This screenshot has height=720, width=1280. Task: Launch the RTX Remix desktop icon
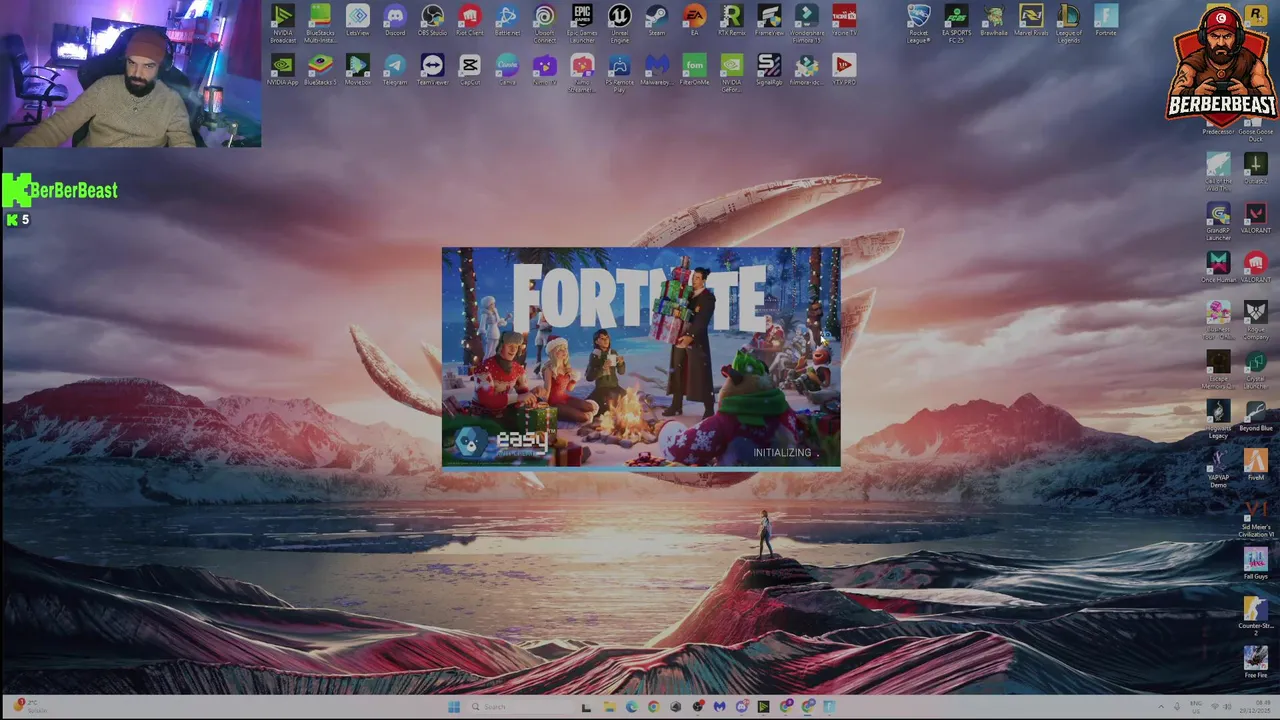pyautogui.click(x=732, y=21)
